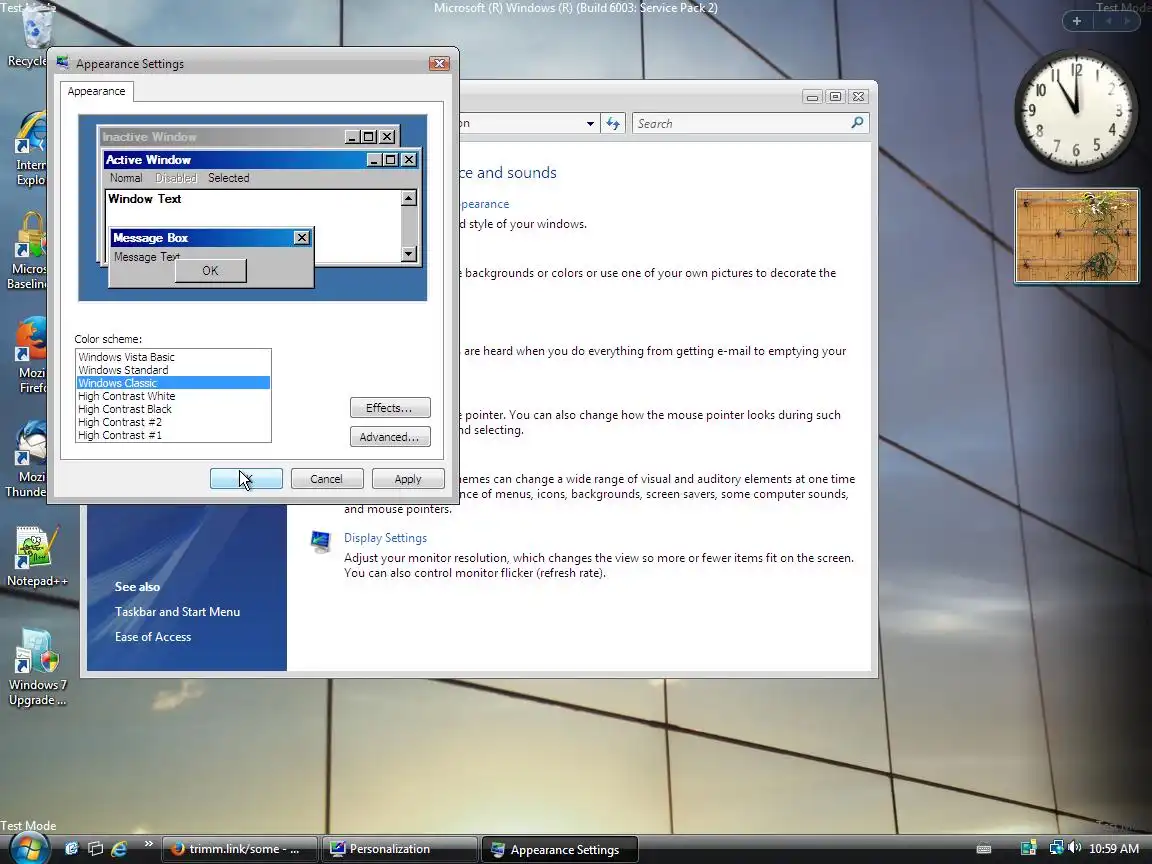Click the OK button in preview Message Box

(x=210, y=270)
